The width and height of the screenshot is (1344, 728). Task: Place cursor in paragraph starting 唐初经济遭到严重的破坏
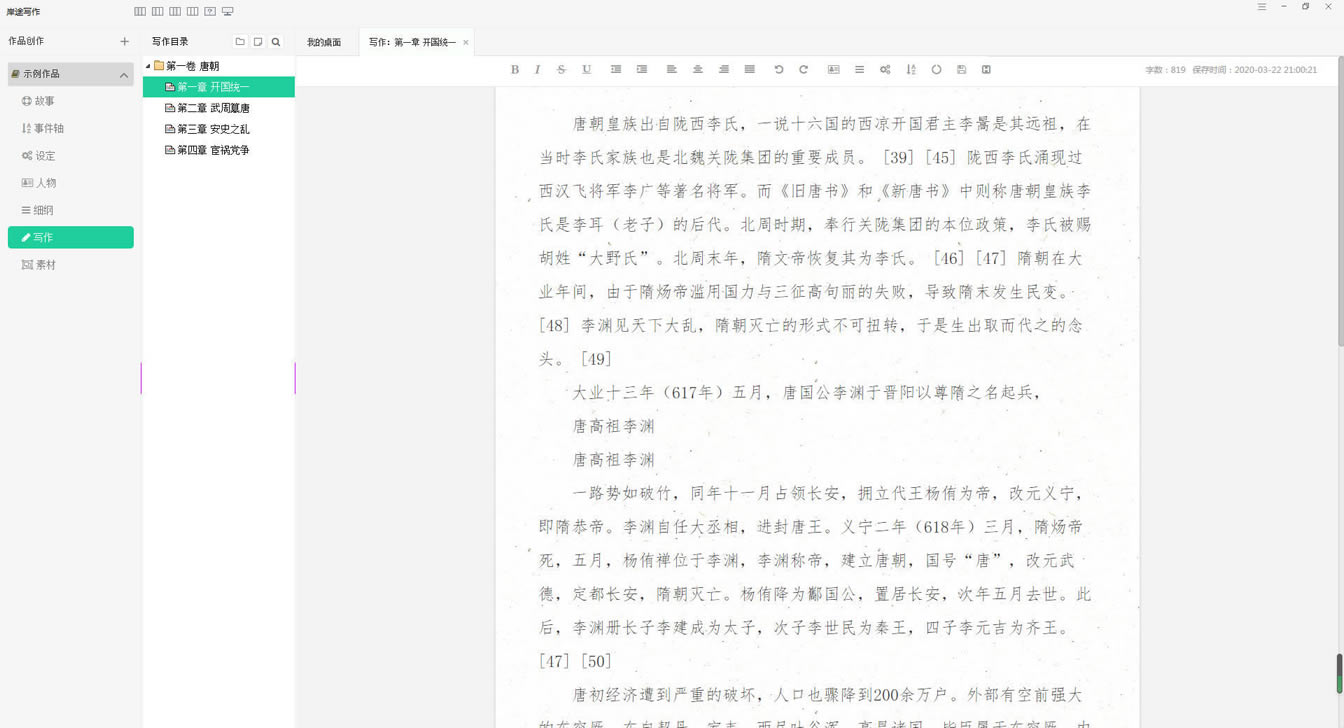pos(815,706)
